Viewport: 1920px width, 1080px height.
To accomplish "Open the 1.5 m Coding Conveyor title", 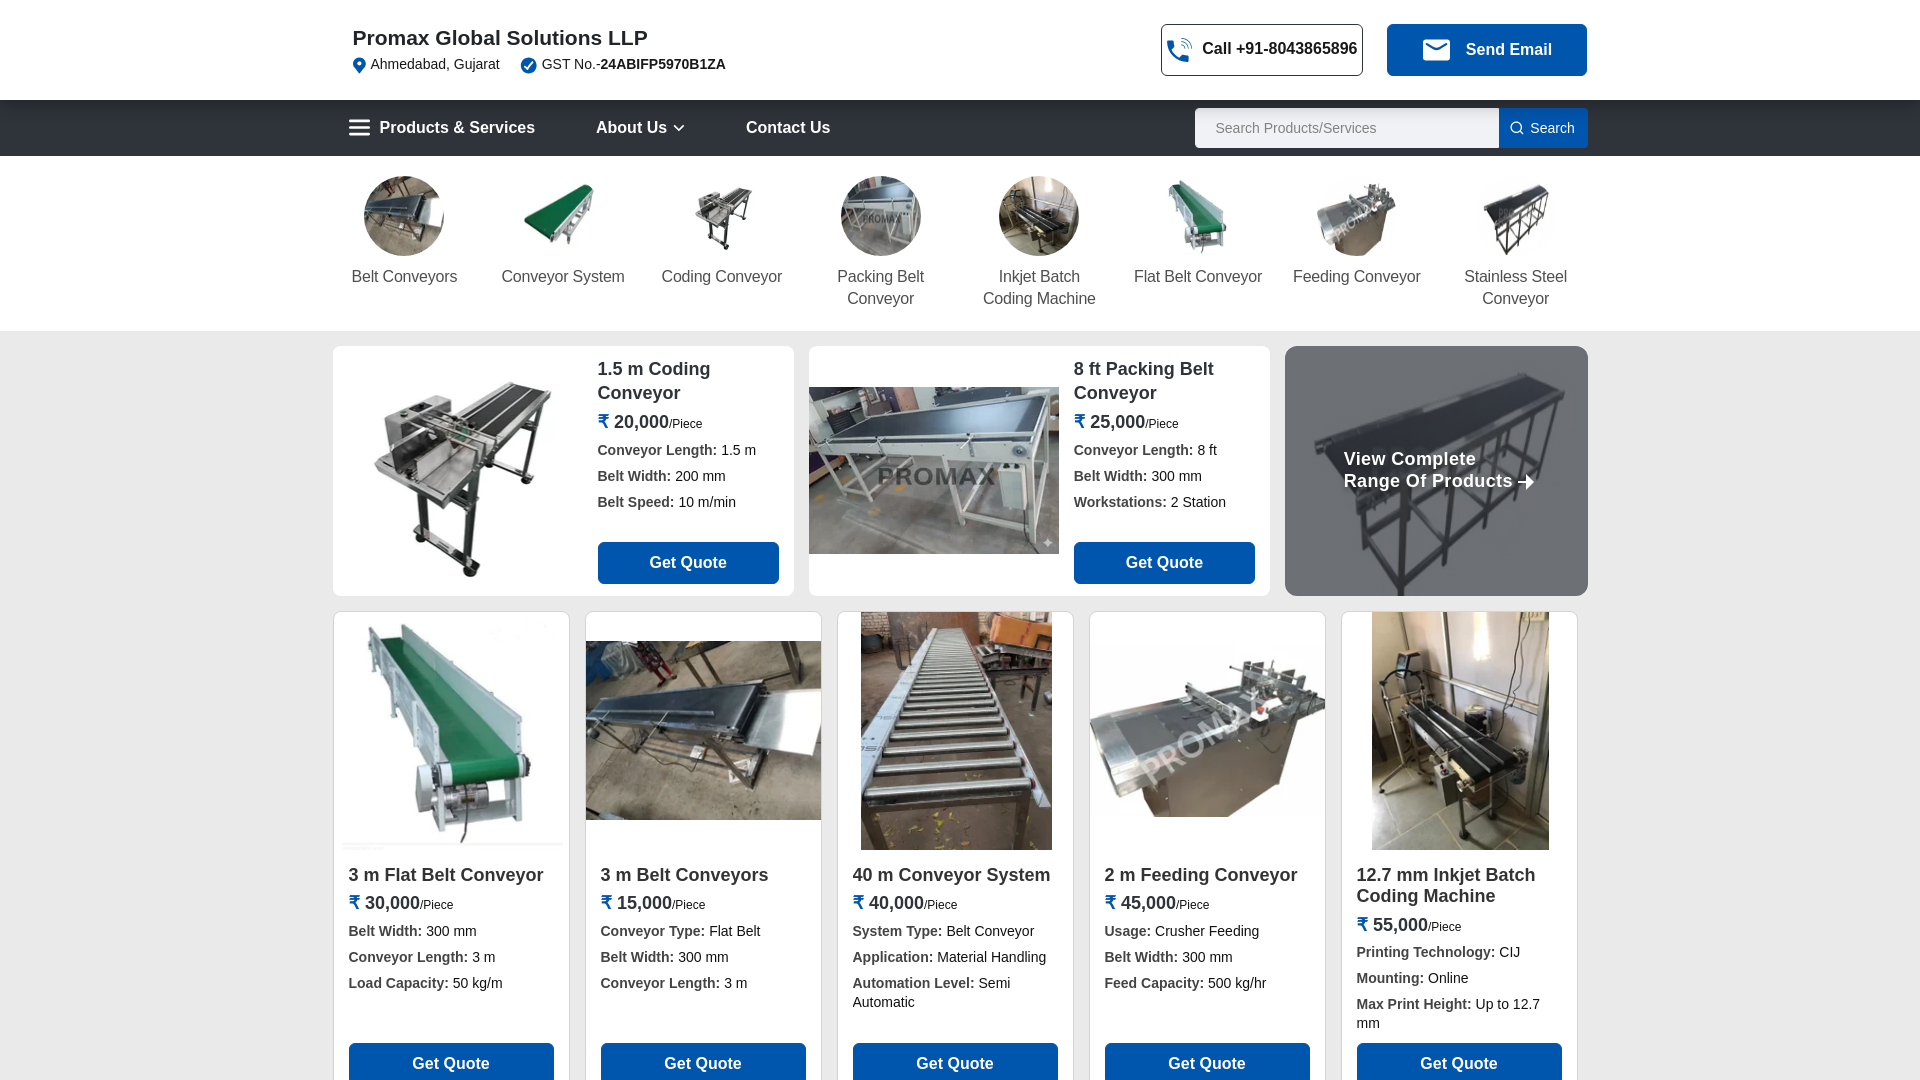I will [x=654, y=381].
